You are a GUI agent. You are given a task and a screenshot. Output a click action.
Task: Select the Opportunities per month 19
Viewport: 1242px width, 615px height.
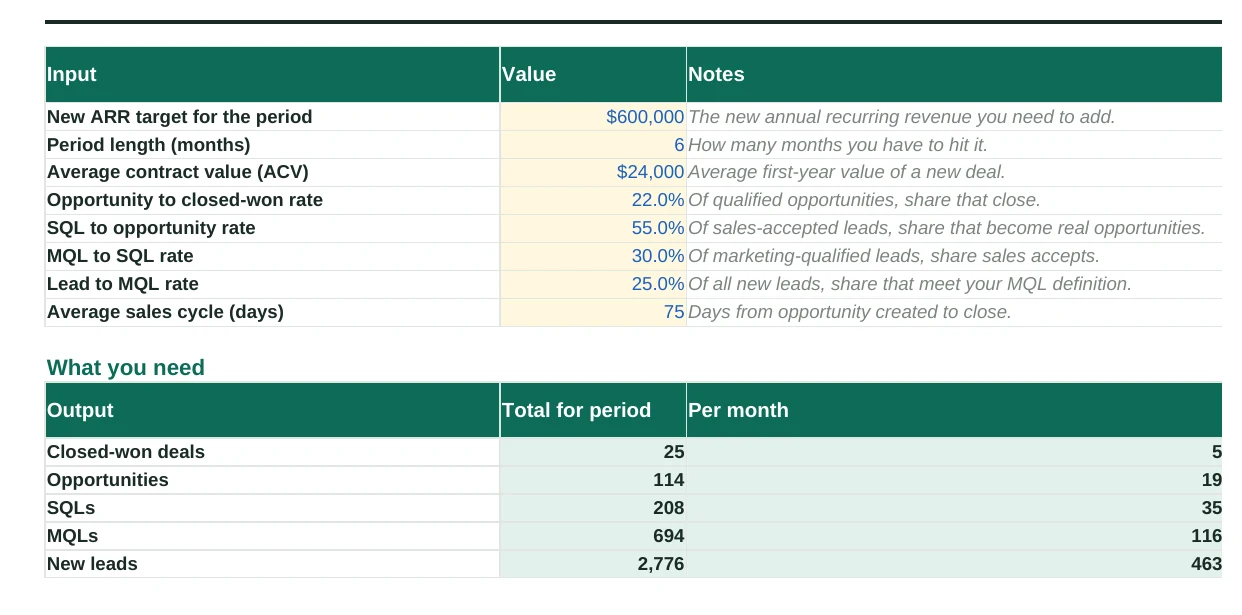coord(955,480)
